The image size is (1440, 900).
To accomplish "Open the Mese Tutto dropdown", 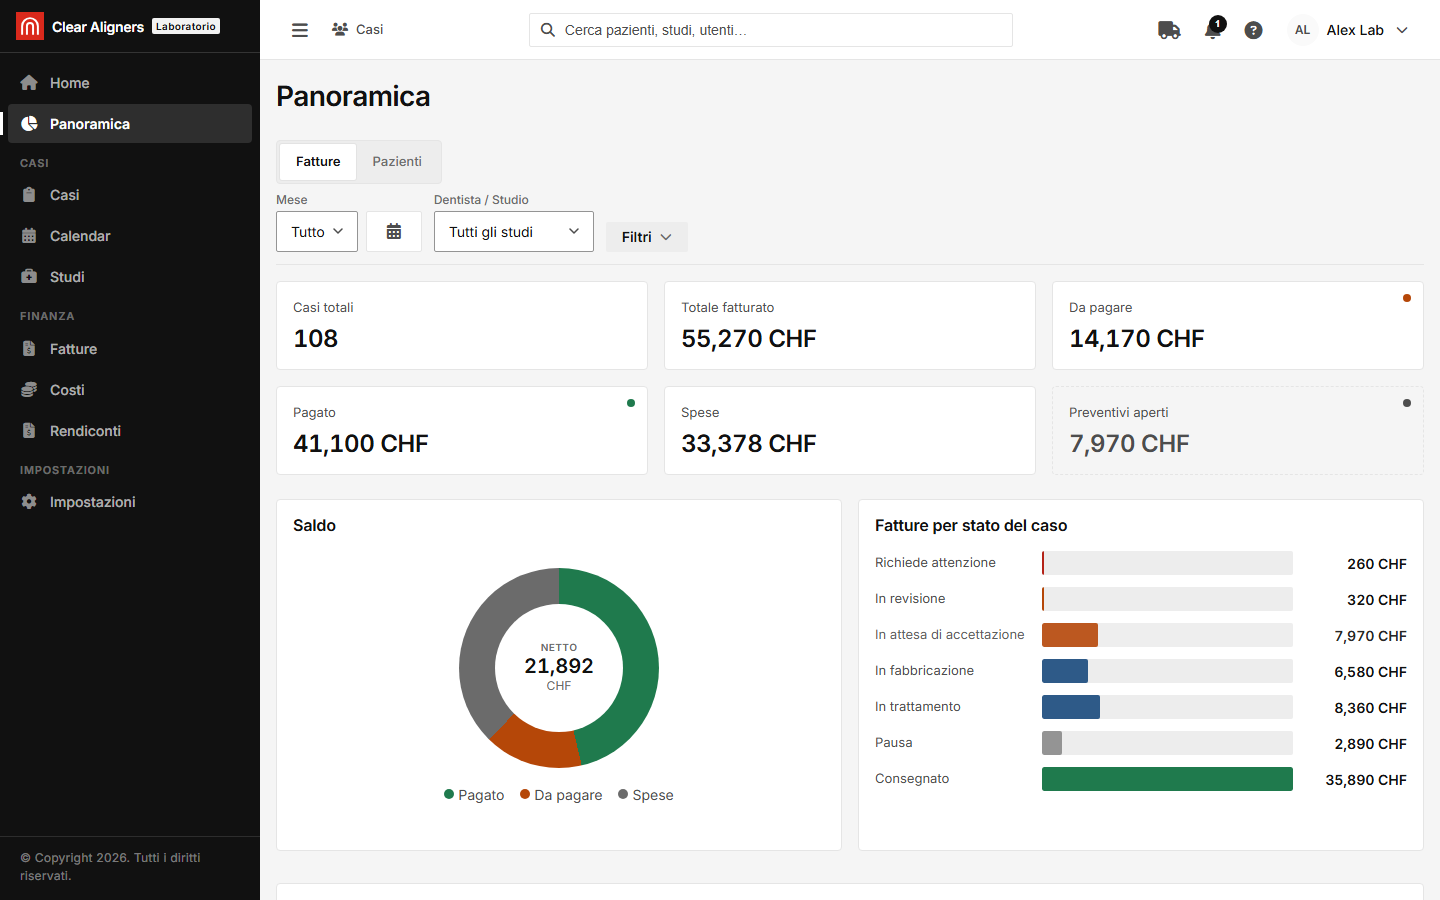I will click(317, 231).
